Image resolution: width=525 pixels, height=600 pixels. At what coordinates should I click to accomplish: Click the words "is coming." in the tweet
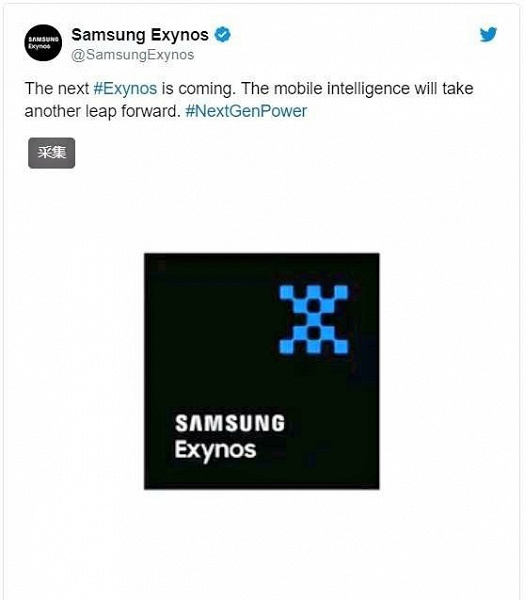tap(197, 89)
